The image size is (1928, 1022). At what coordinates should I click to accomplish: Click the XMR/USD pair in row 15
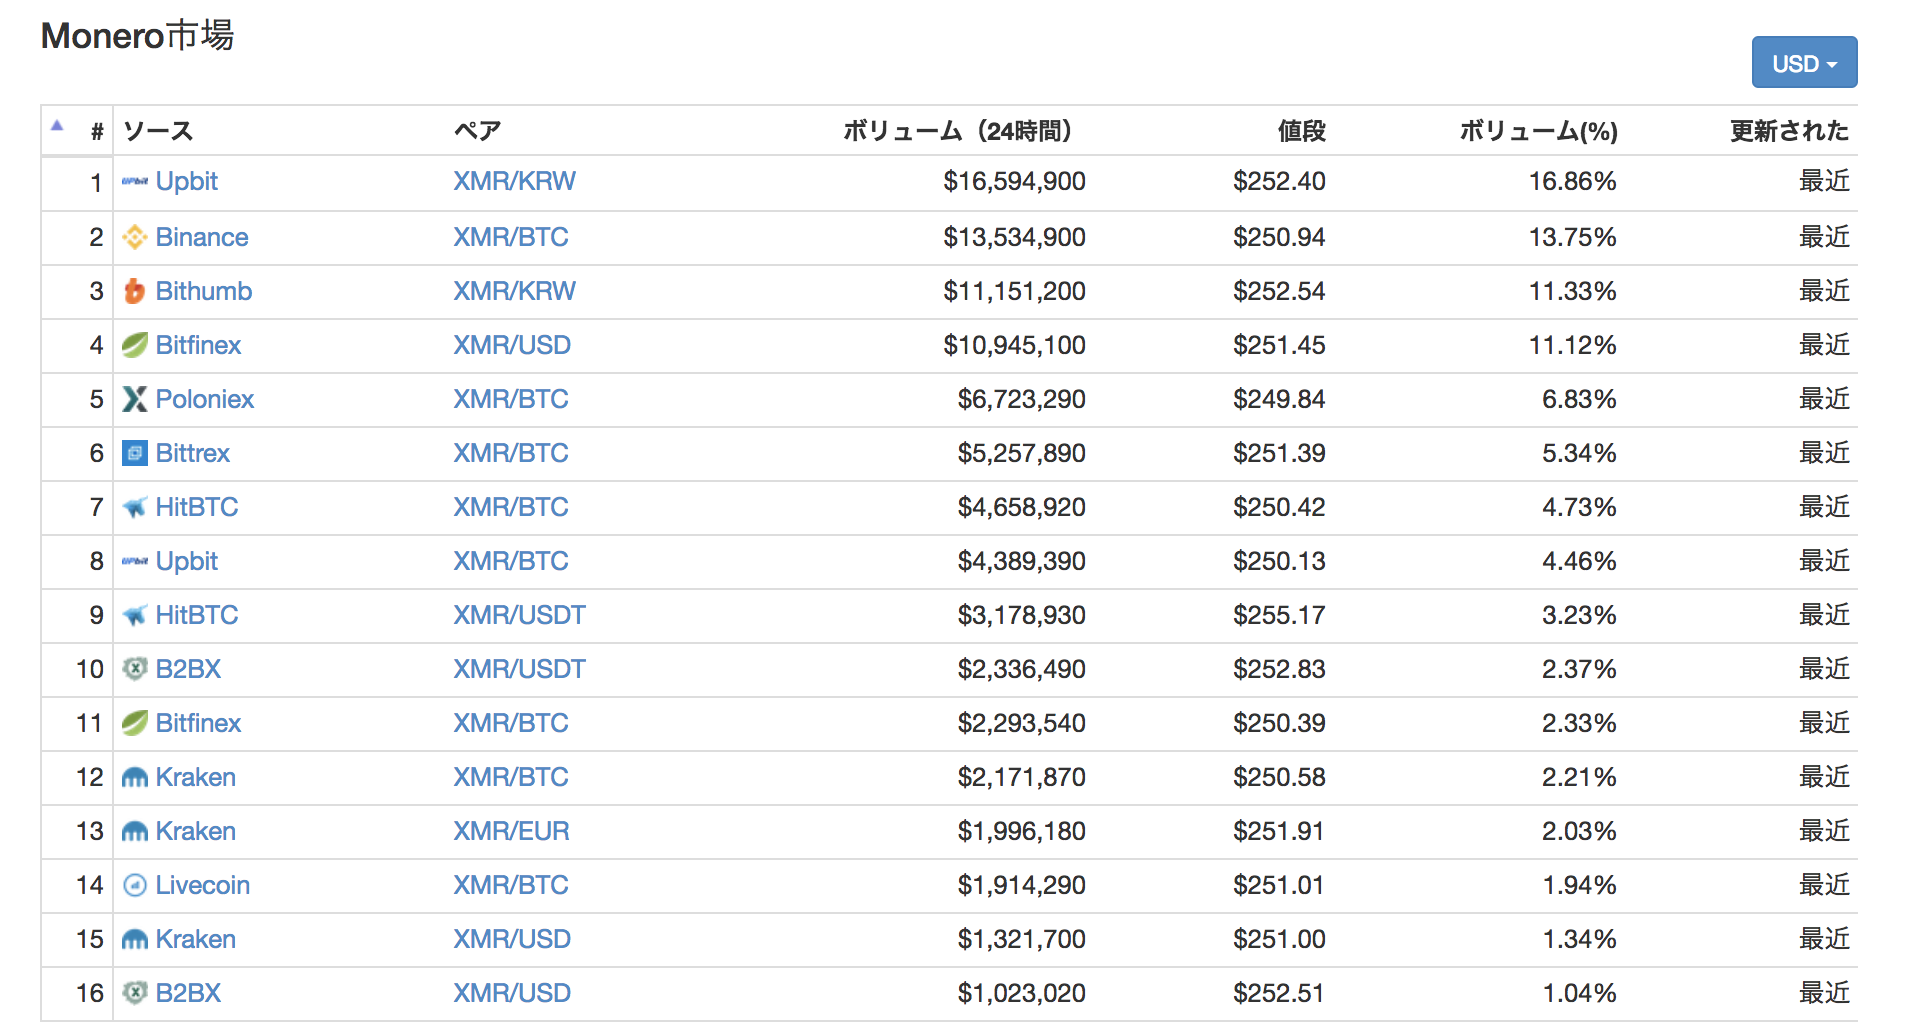[x=512, y=939]
